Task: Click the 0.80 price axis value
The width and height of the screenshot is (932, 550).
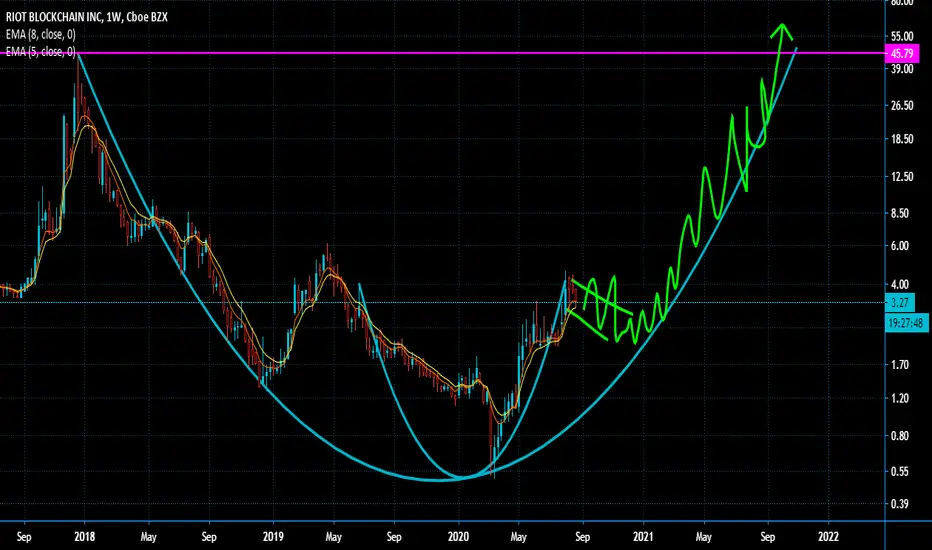Action: coord(900,436)
